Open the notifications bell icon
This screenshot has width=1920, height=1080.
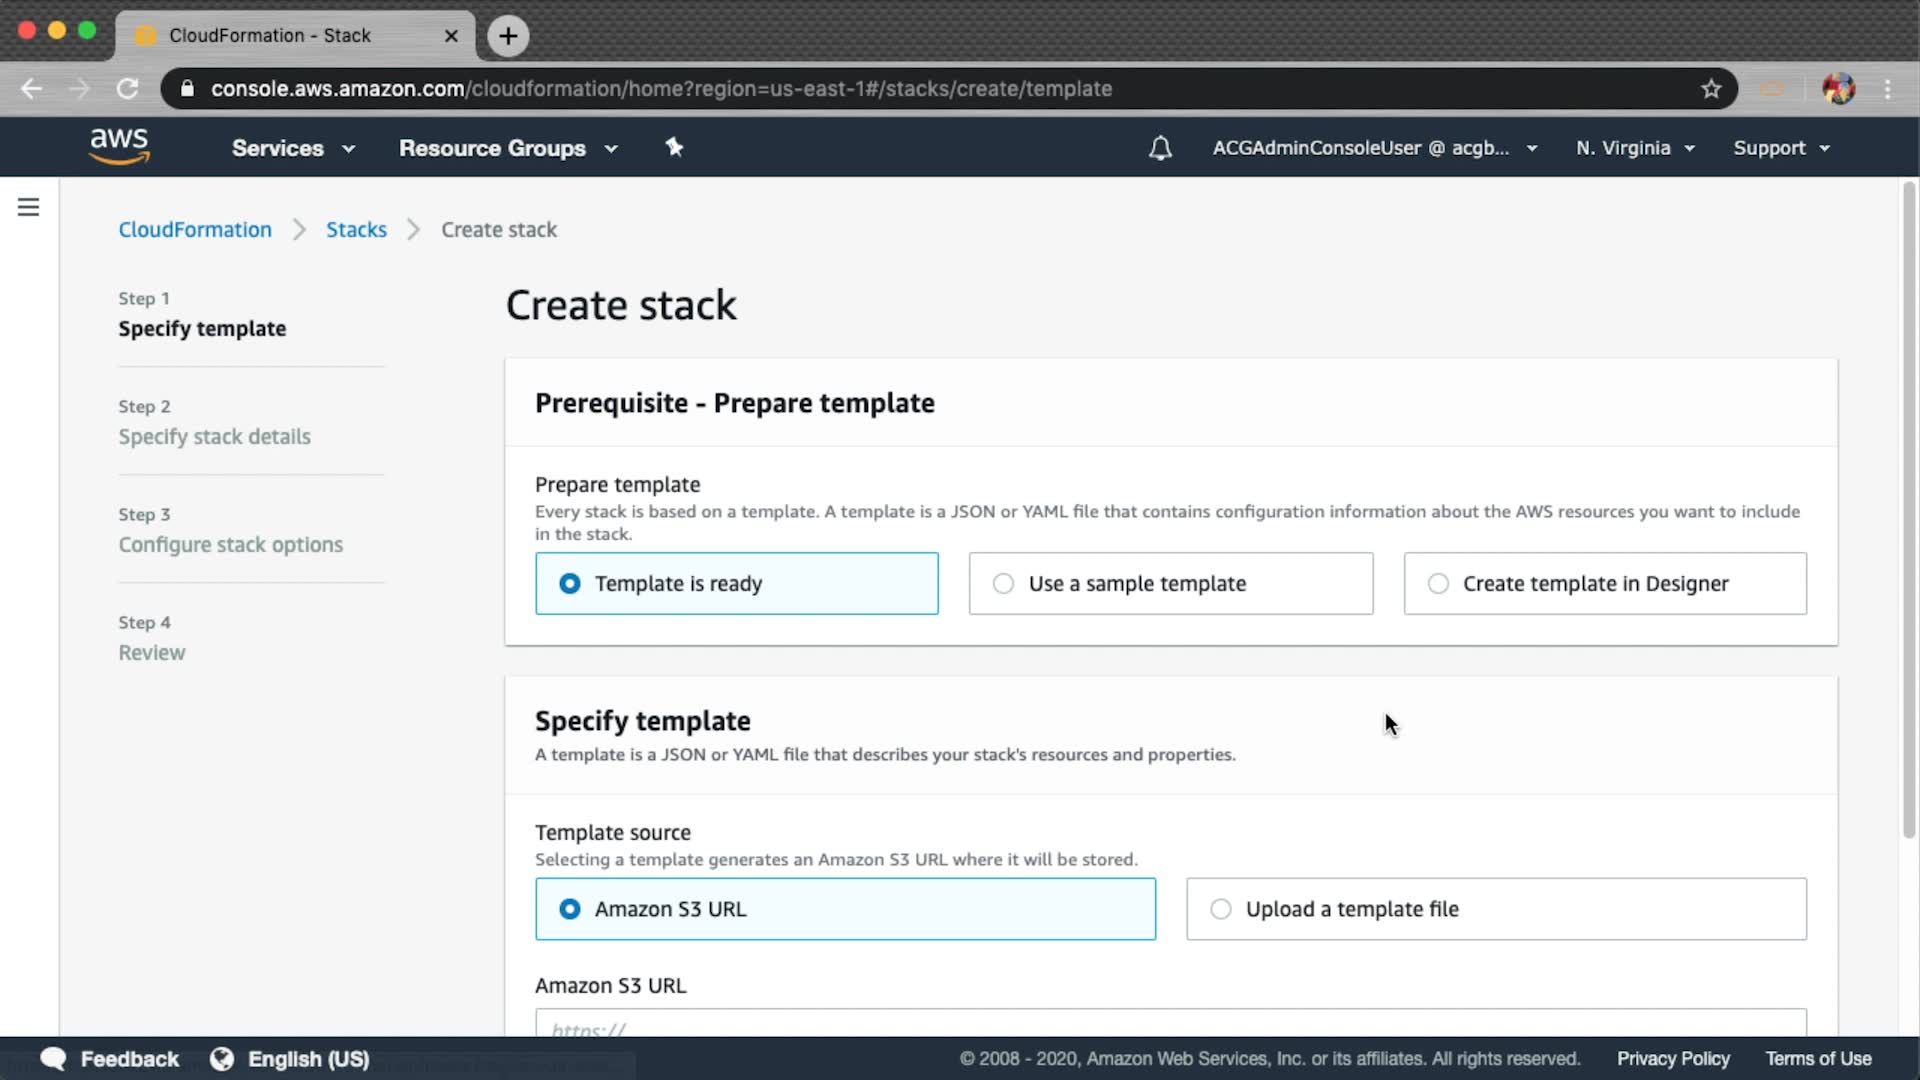click(1160, 148)
